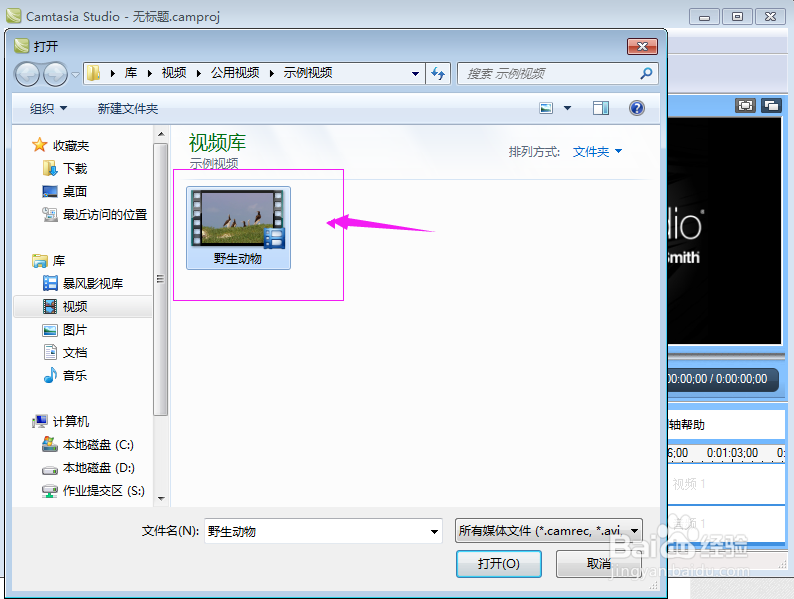Open 作业提交区 (S:) network drive
This screenshot has height=599, width=794.
point(94,491)
